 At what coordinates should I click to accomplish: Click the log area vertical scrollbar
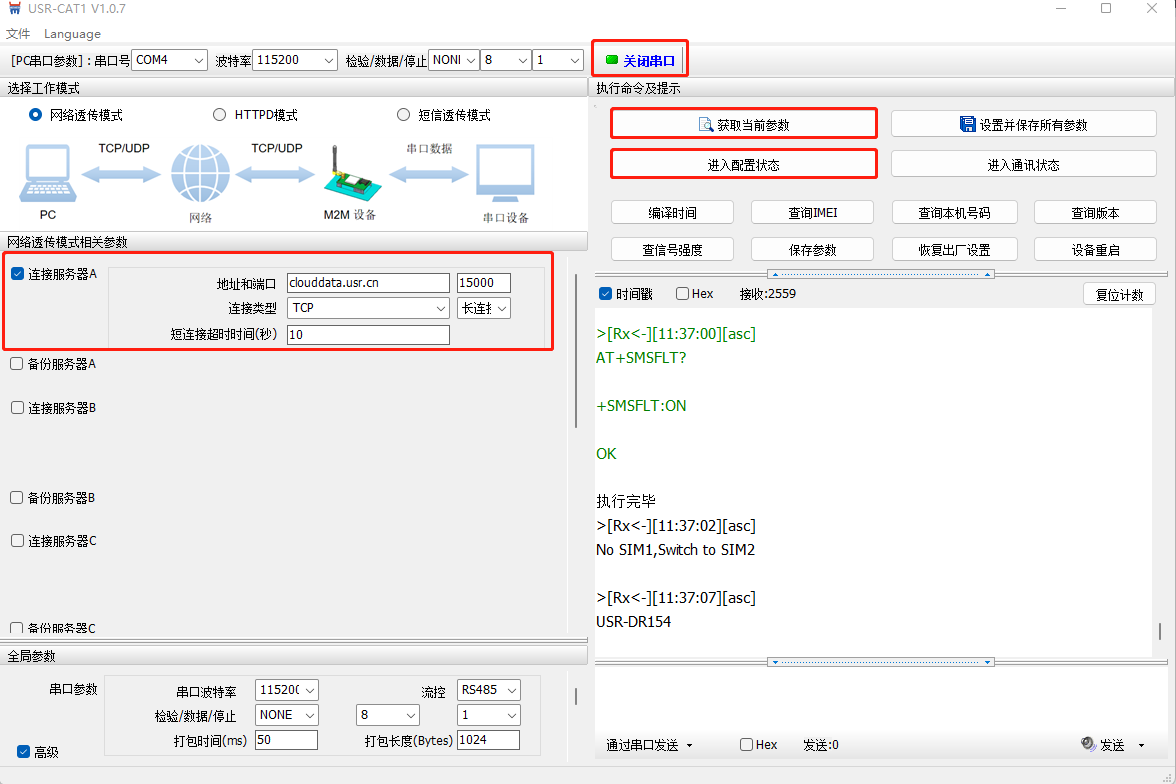pos(1160,630)
